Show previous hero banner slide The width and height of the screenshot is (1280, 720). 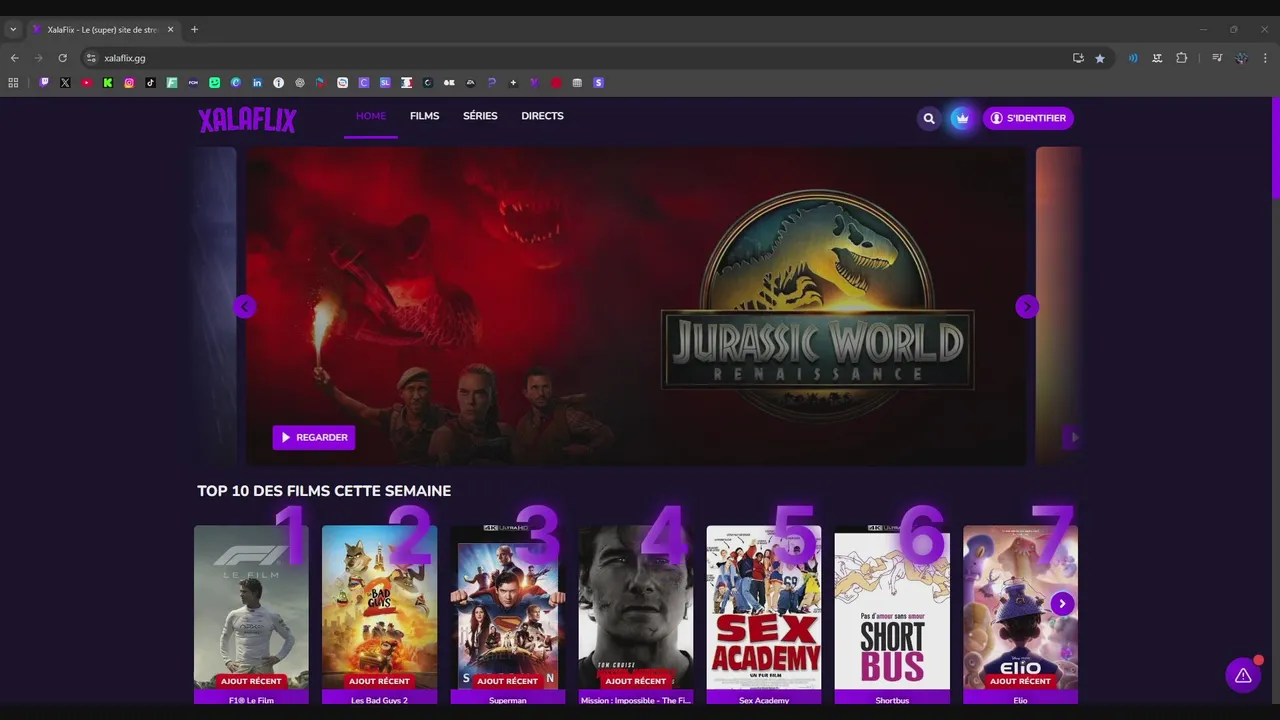tap(245, 307)
